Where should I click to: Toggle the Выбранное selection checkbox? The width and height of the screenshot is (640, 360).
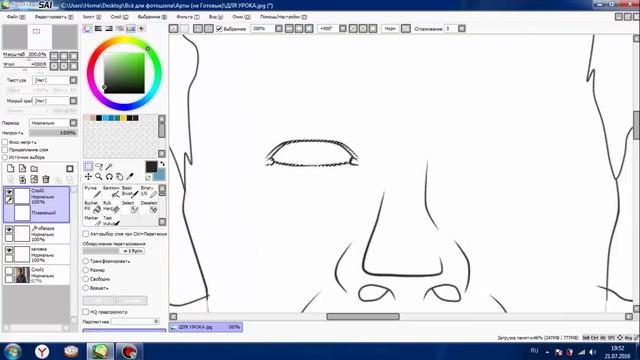coord(219,29)
